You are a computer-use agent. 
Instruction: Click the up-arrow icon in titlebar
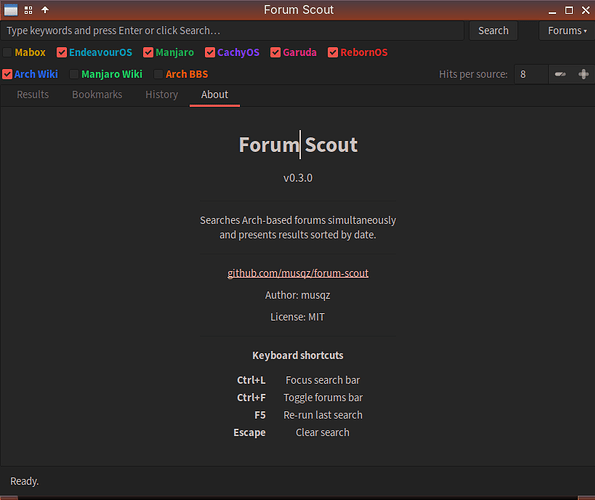click(x=45, y=10)
